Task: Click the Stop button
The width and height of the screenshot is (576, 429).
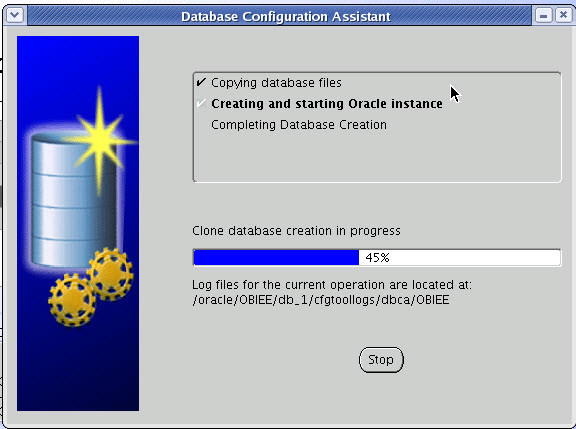Action: 381,360
